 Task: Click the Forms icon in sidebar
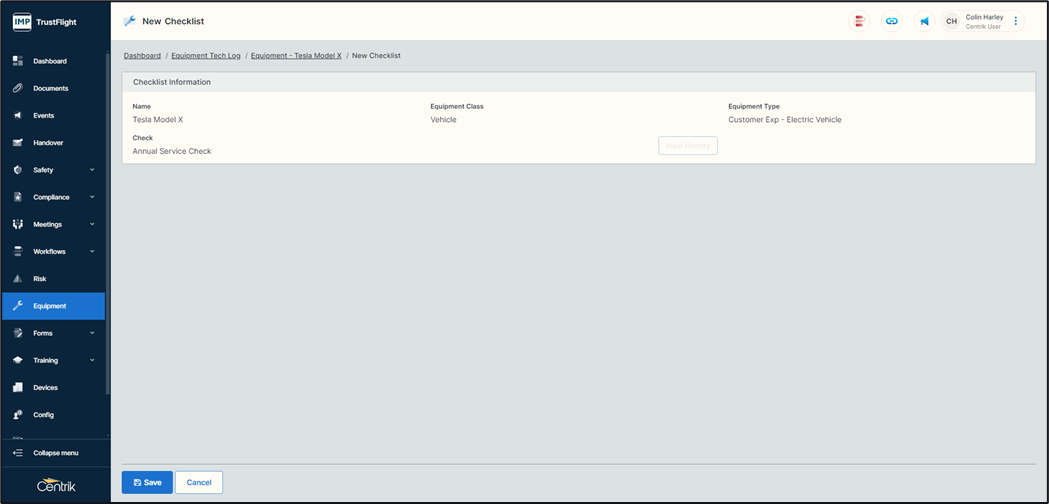click(18, 333)
